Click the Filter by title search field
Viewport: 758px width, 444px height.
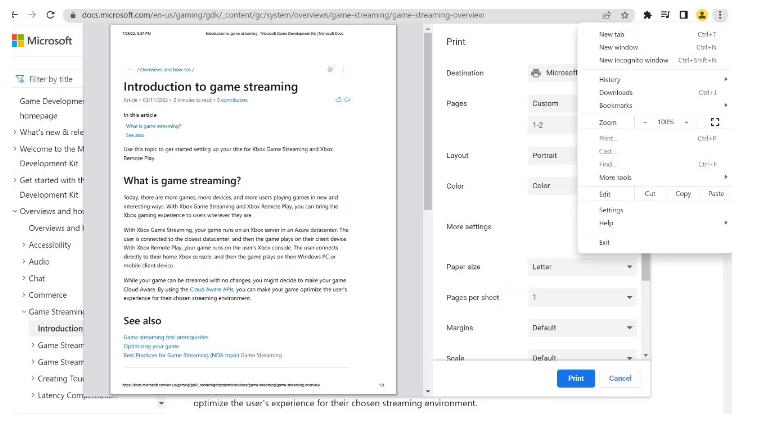(x=48, y=79)
